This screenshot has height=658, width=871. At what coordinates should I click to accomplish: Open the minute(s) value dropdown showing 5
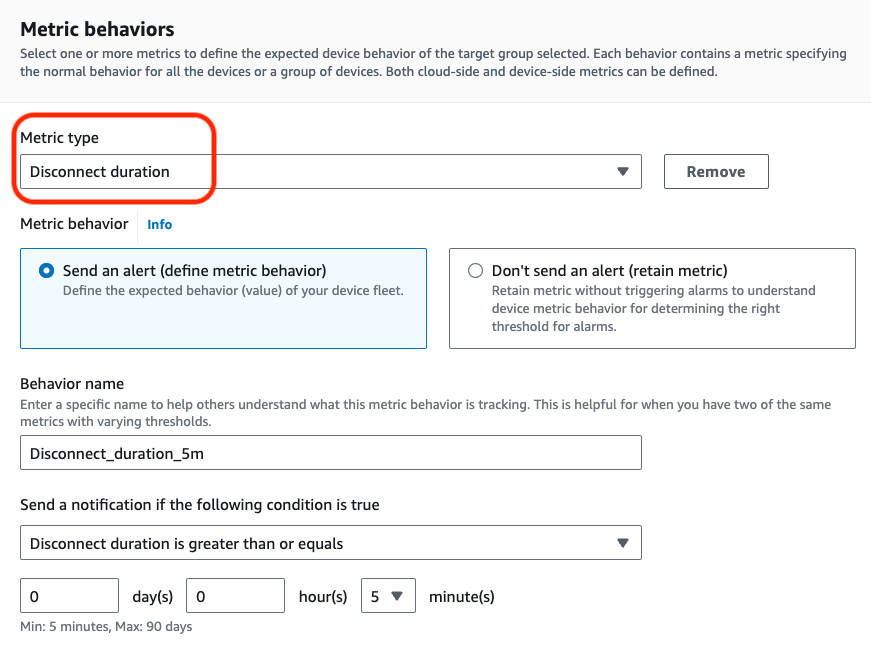click(388, 595)
